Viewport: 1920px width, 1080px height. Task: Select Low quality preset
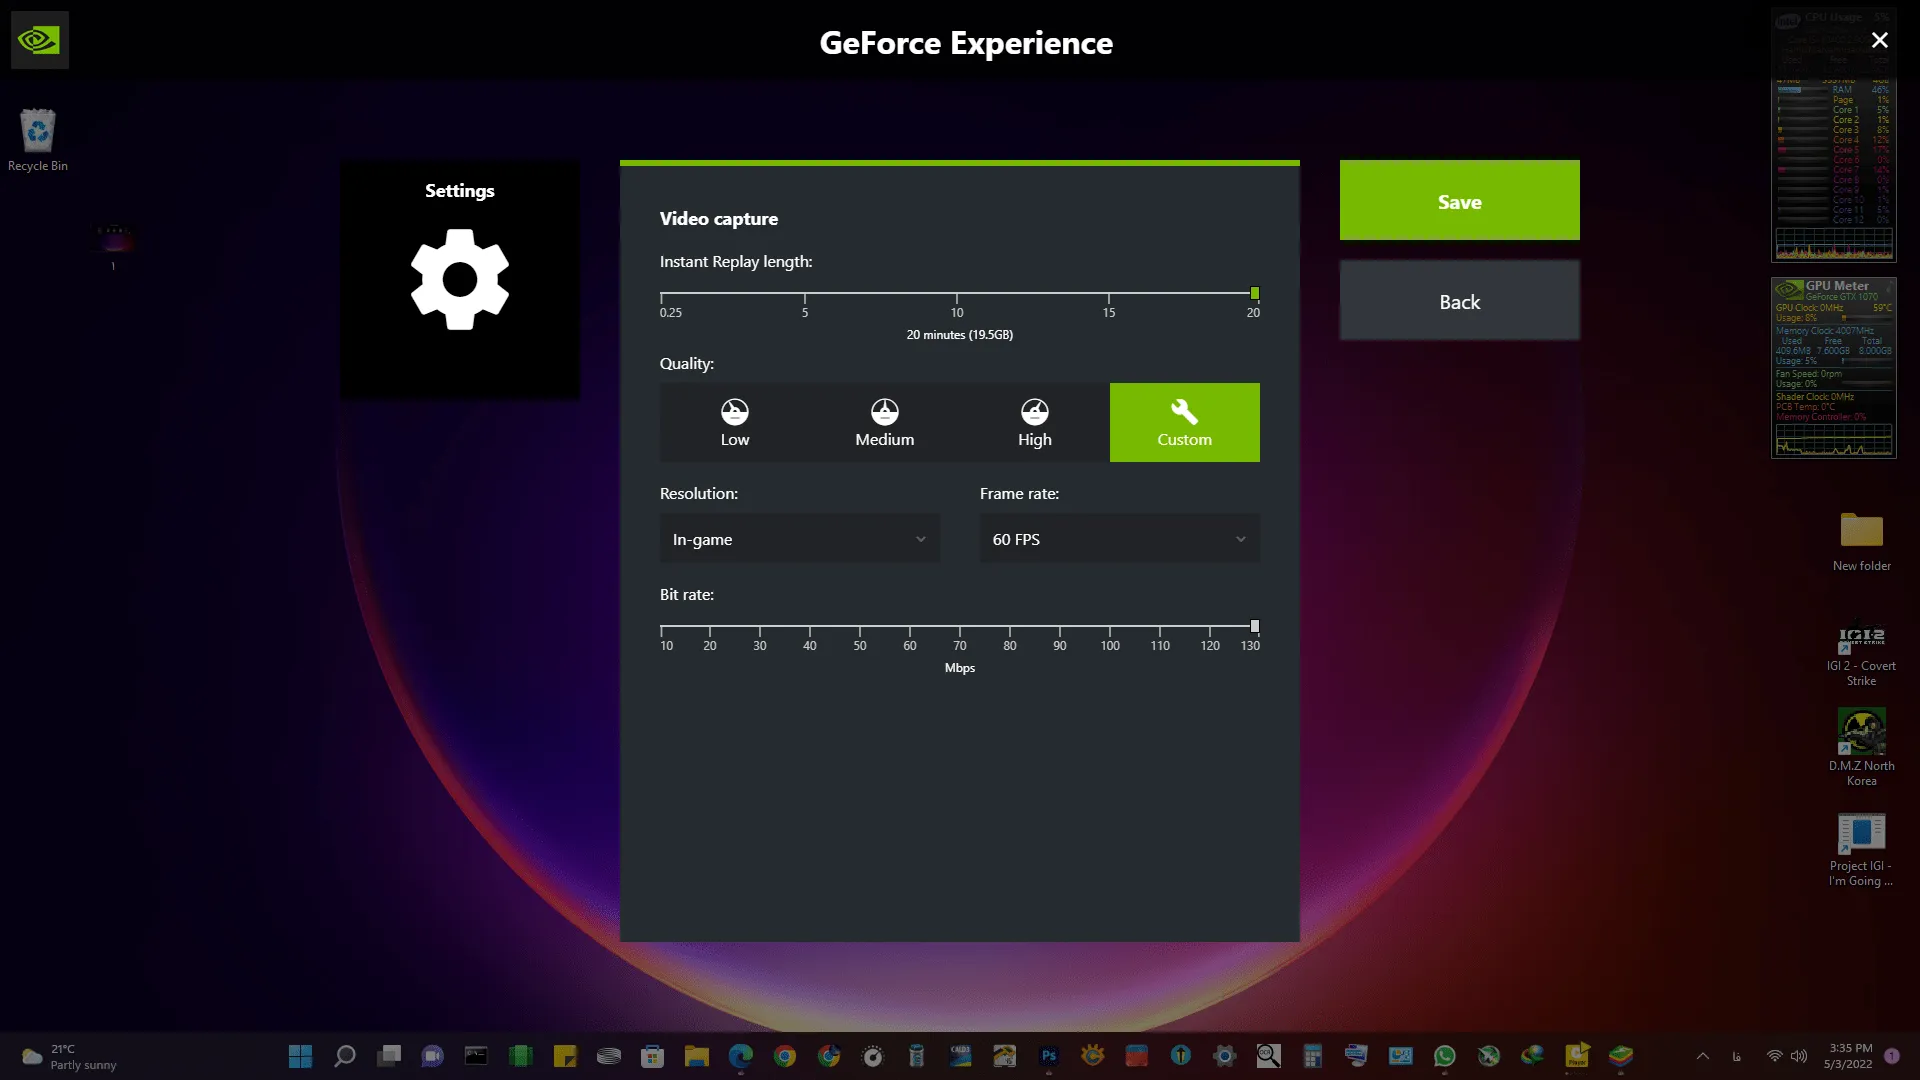[735, 422]
